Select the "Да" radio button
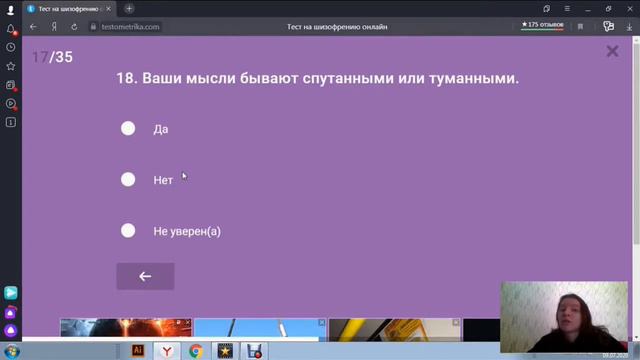640x360 pixels. click(128, 129)
